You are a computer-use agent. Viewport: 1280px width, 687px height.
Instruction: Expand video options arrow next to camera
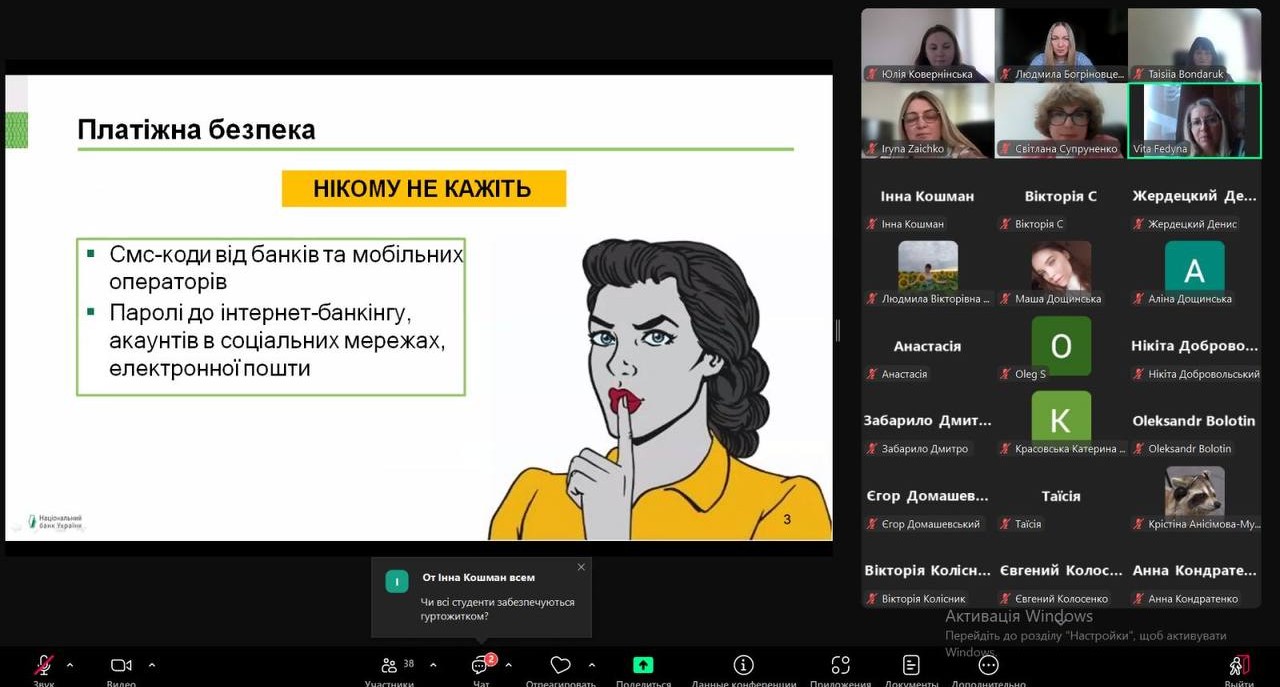click(x=152, y=665)
